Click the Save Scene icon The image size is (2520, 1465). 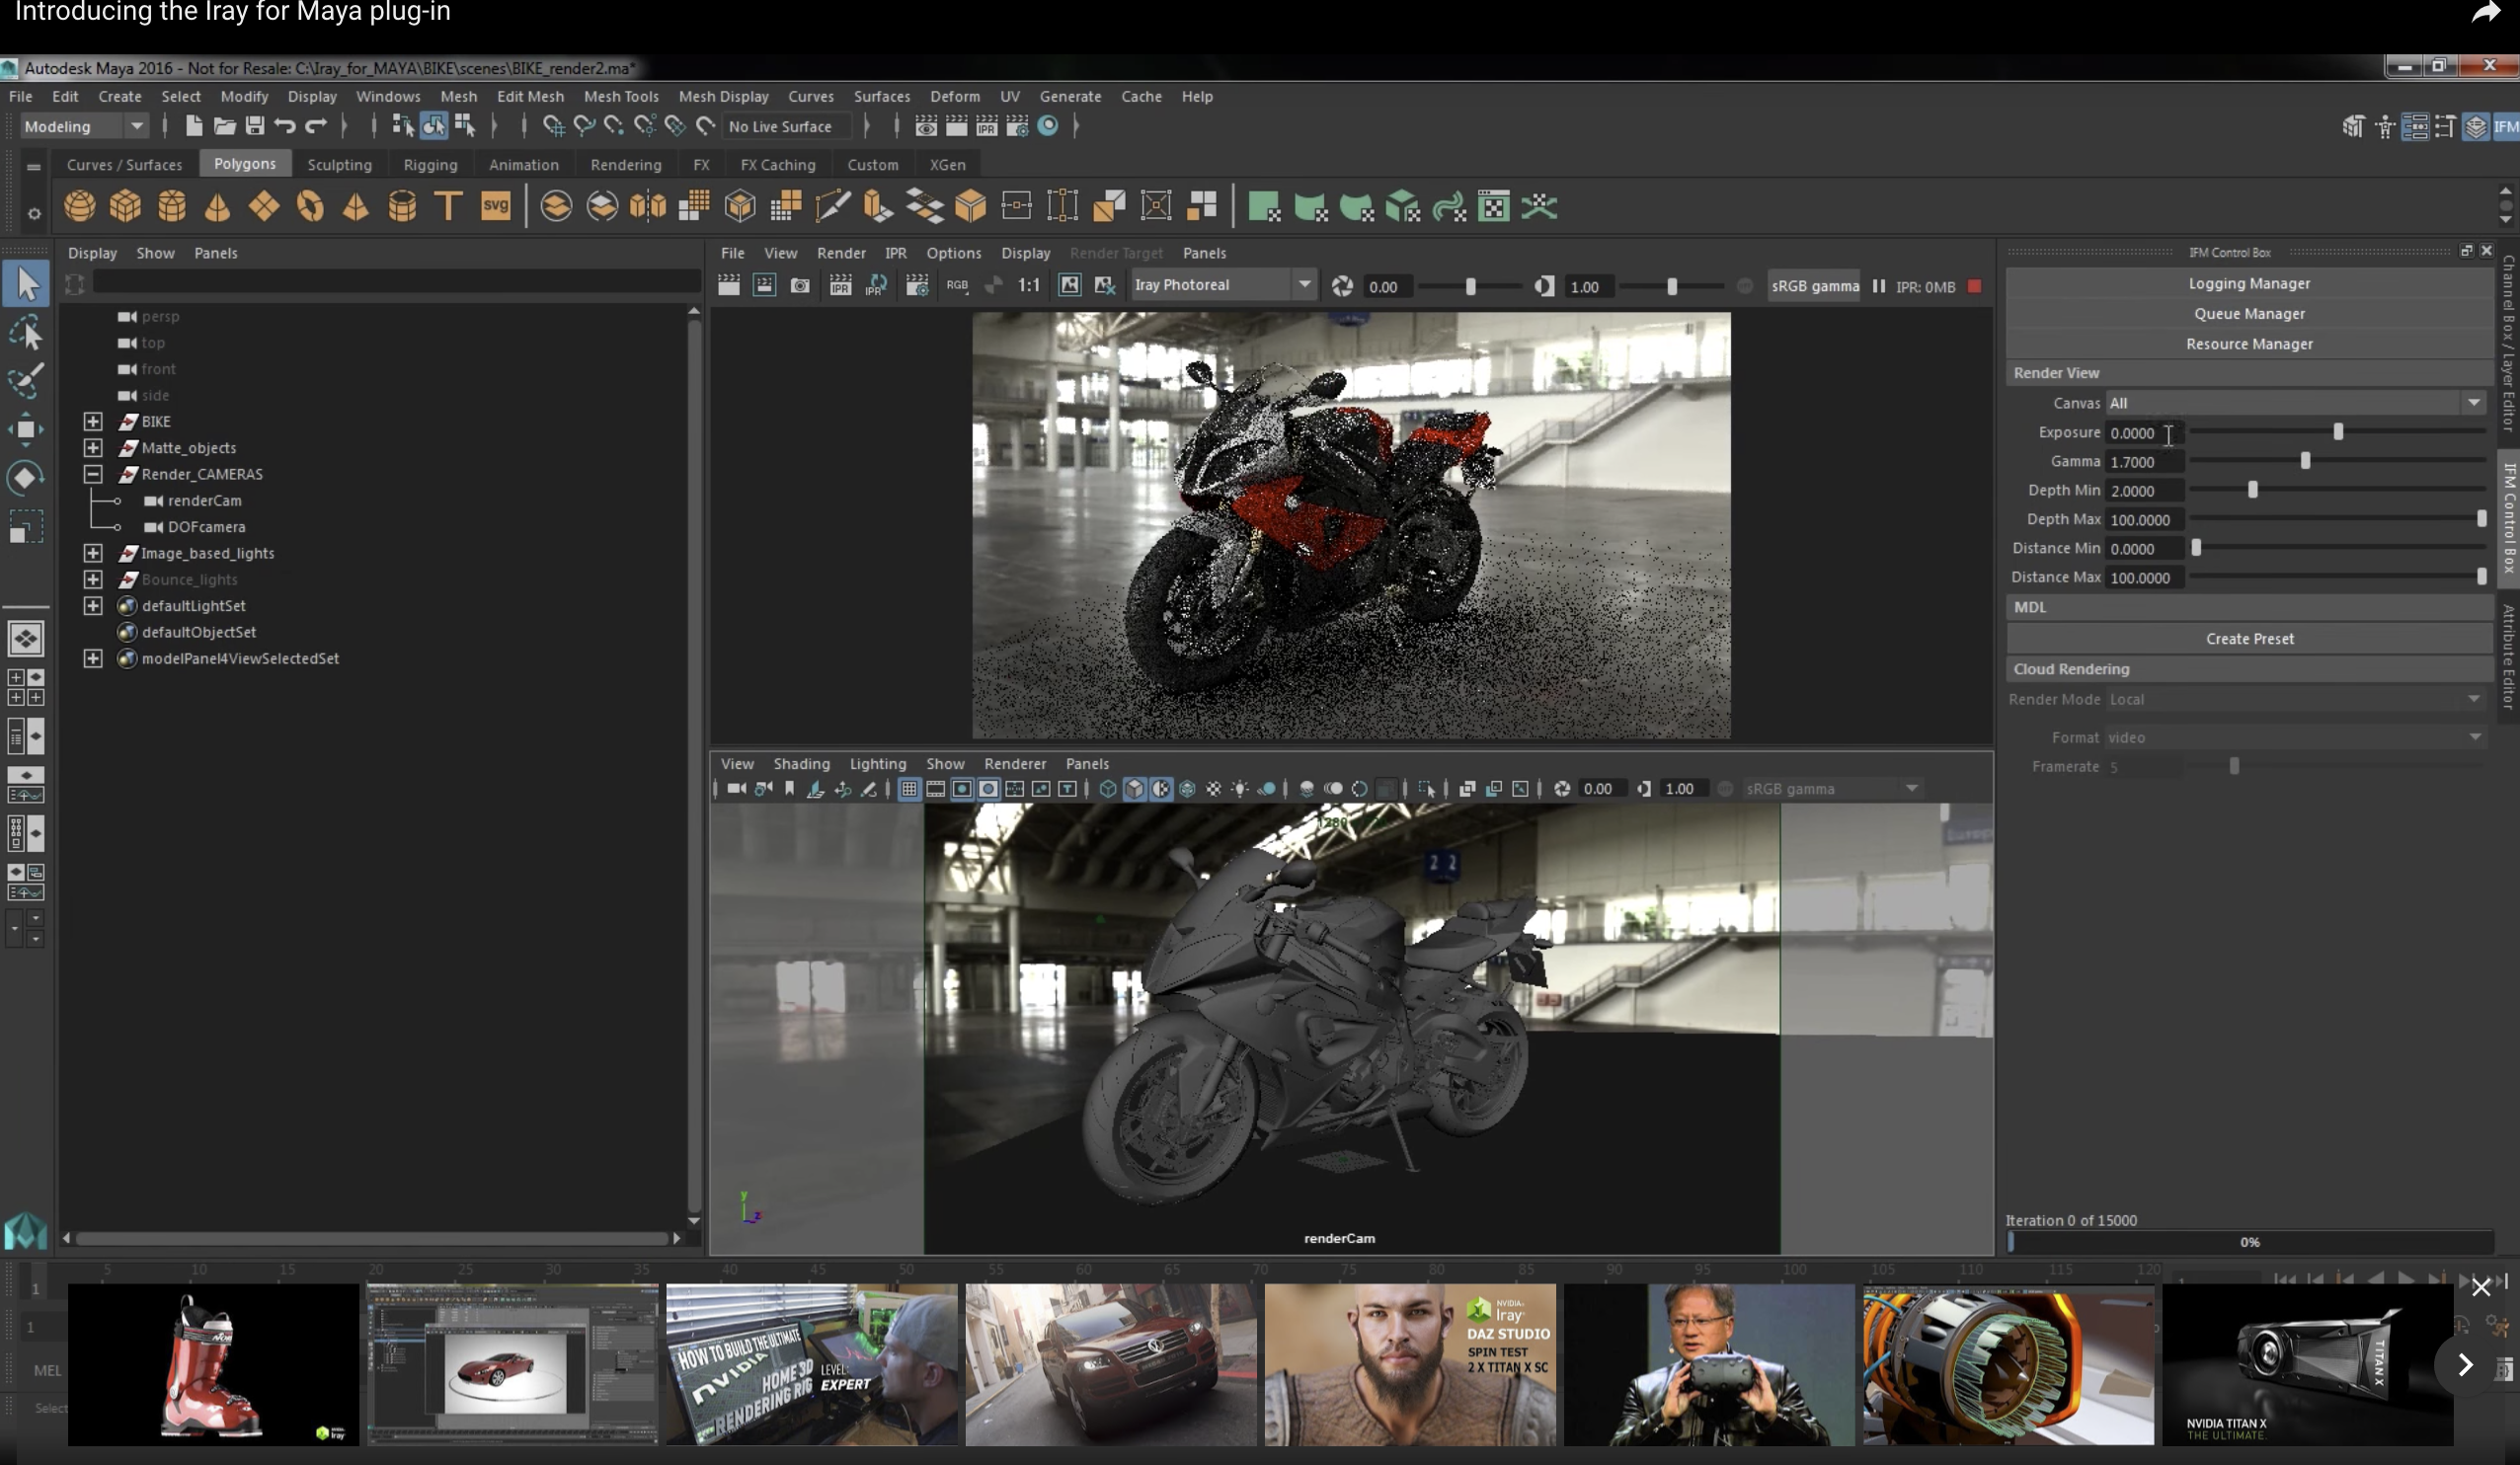[254, 126]
